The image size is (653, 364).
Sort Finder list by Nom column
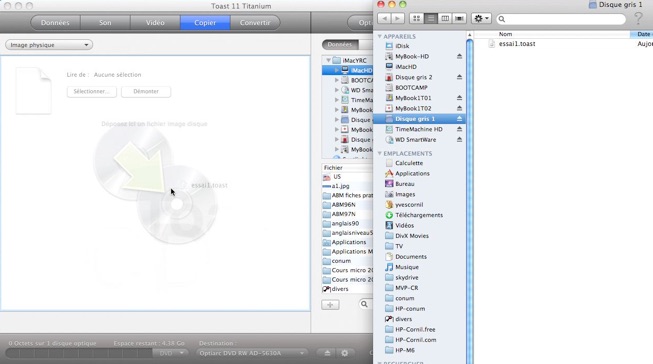506,34
